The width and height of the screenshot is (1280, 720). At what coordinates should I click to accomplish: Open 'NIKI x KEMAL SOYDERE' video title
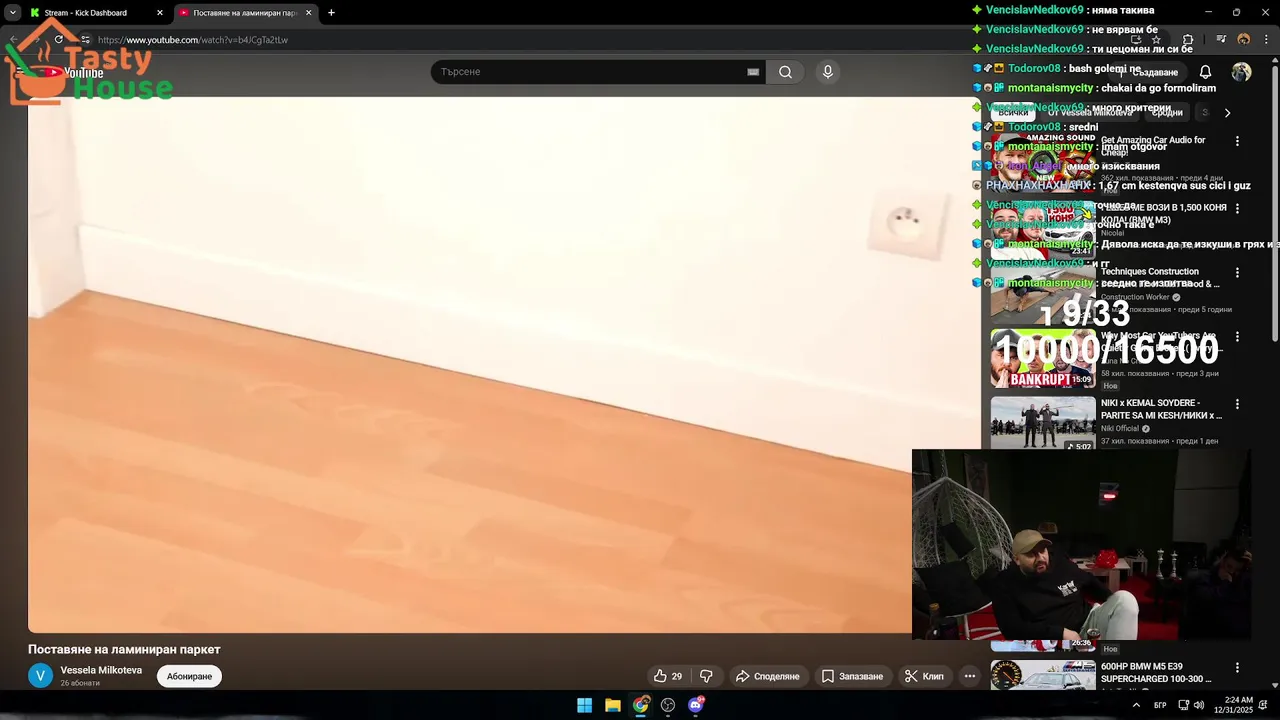pos(1161,409)
